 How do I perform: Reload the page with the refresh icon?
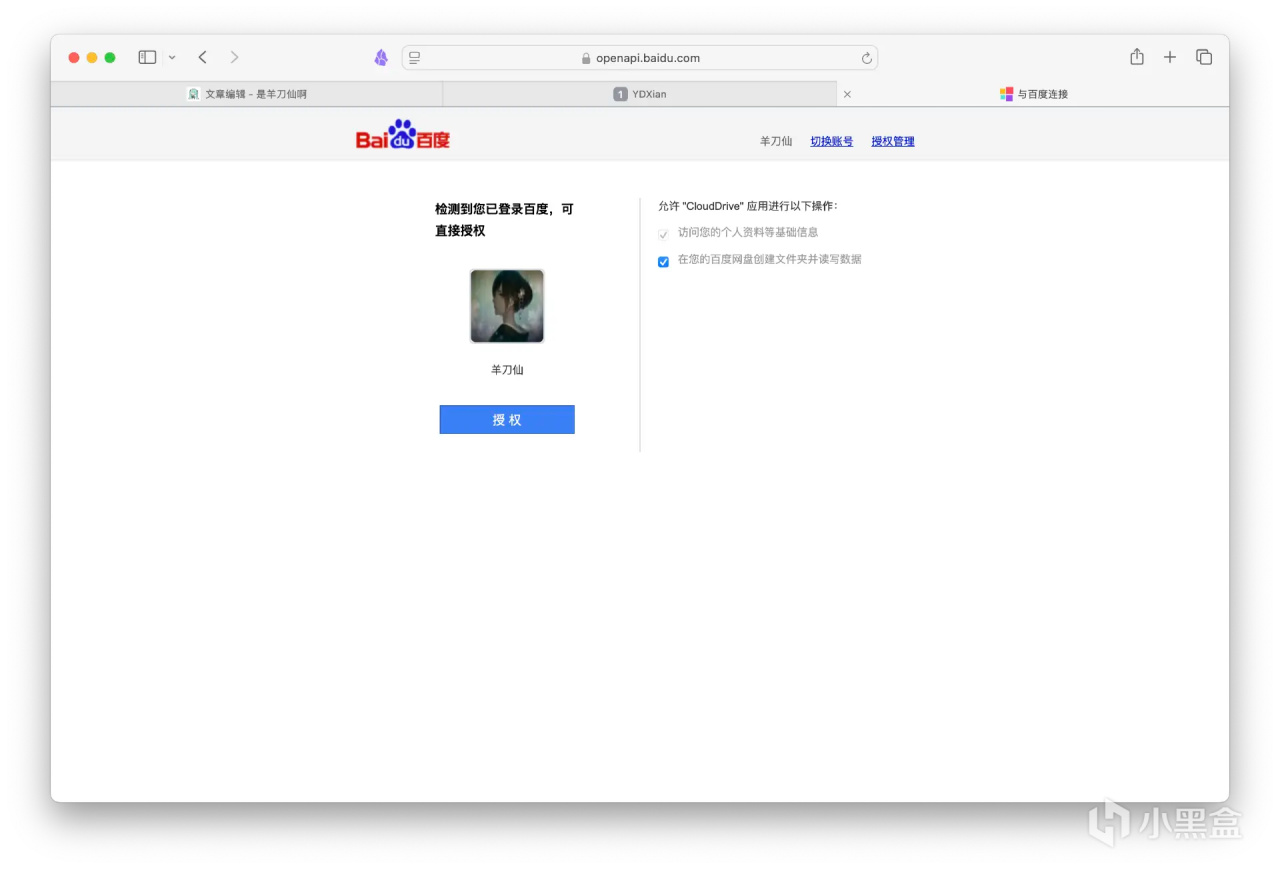coord(866,58)
